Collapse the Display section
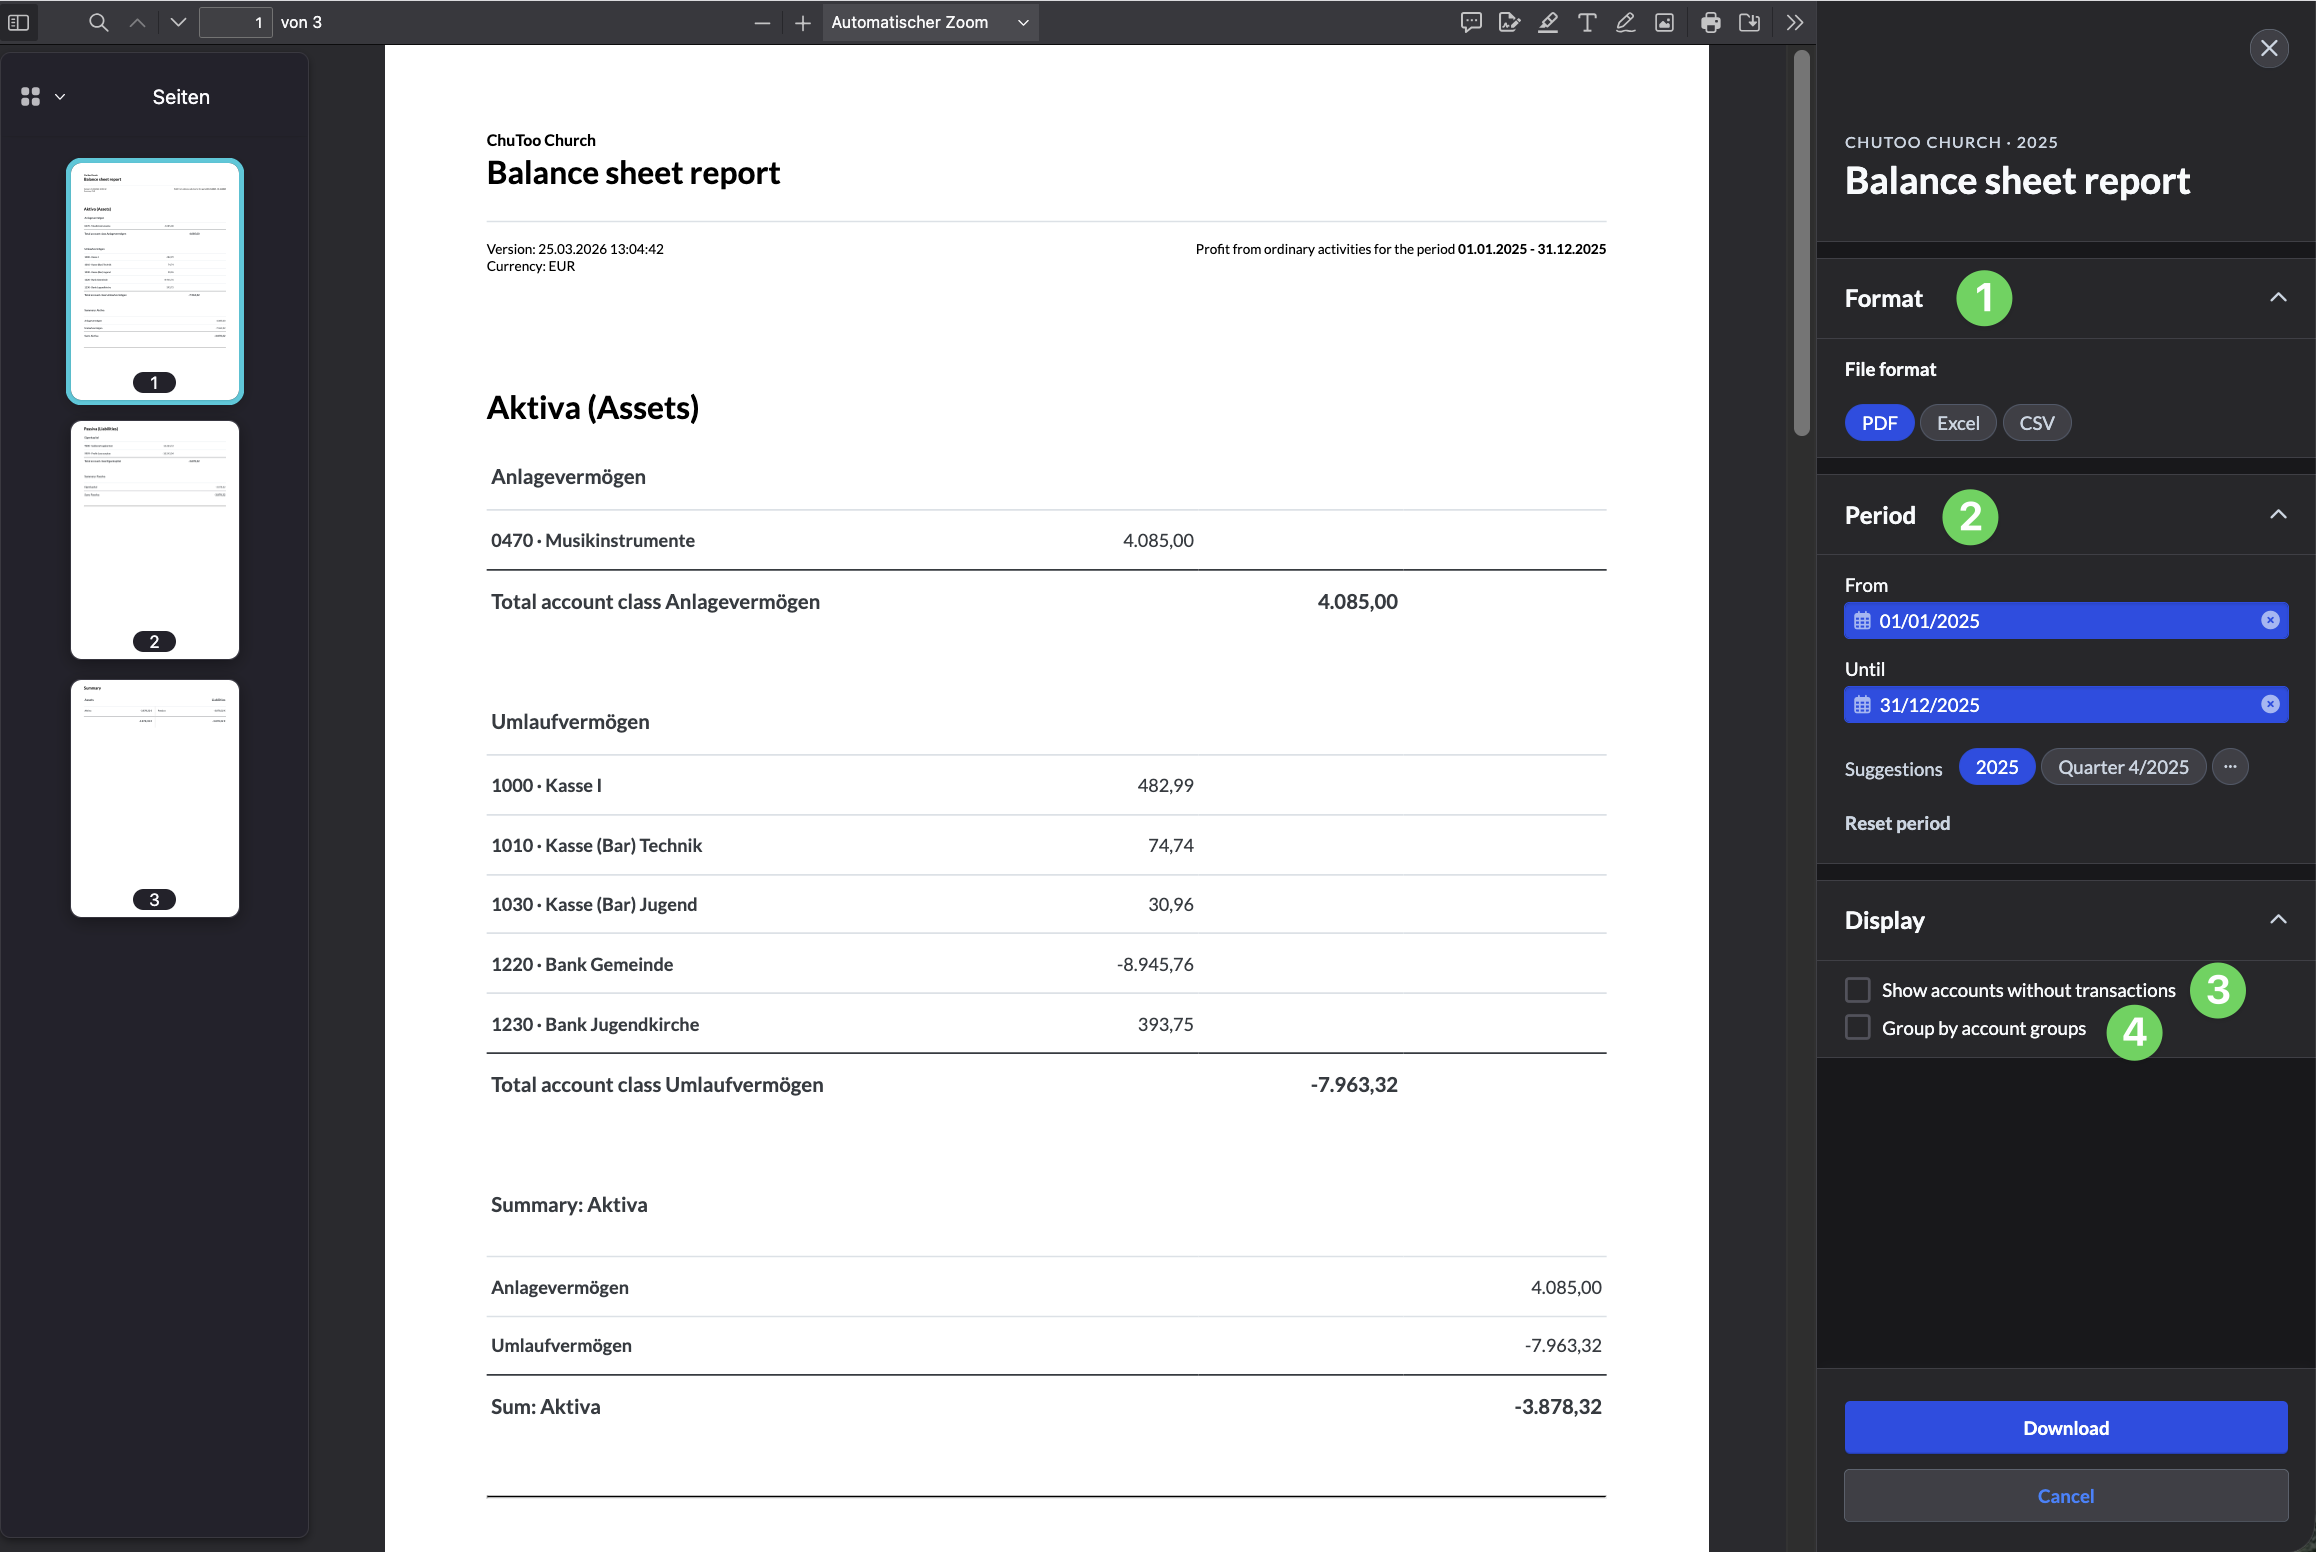 point(2278,920)
